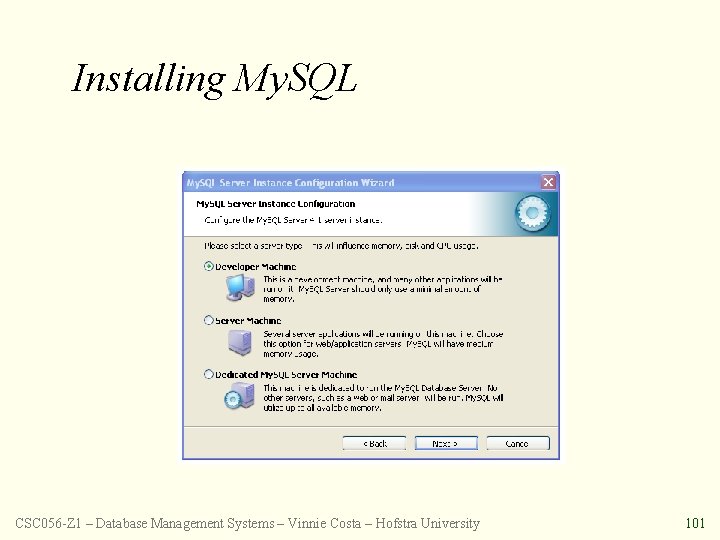Viewport: 720px width, 540px height.
Task: Click the Developer Machine description text
Action: tap(382, 289)
